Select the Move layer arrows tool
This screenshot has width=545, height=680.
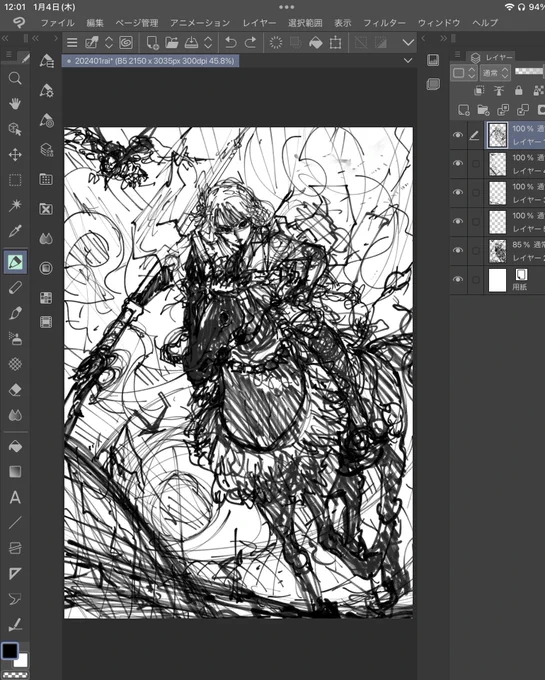[x=15, y=155]
